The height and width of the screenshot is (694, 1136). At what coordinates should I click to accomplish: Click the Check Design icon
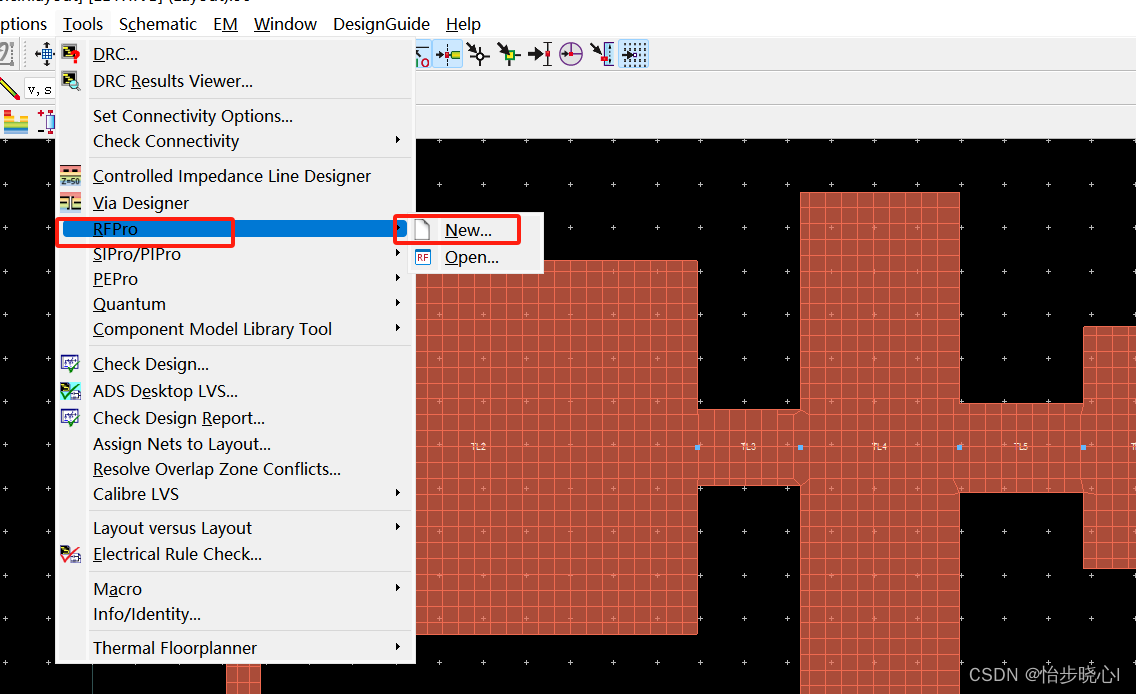click(70, 364)
